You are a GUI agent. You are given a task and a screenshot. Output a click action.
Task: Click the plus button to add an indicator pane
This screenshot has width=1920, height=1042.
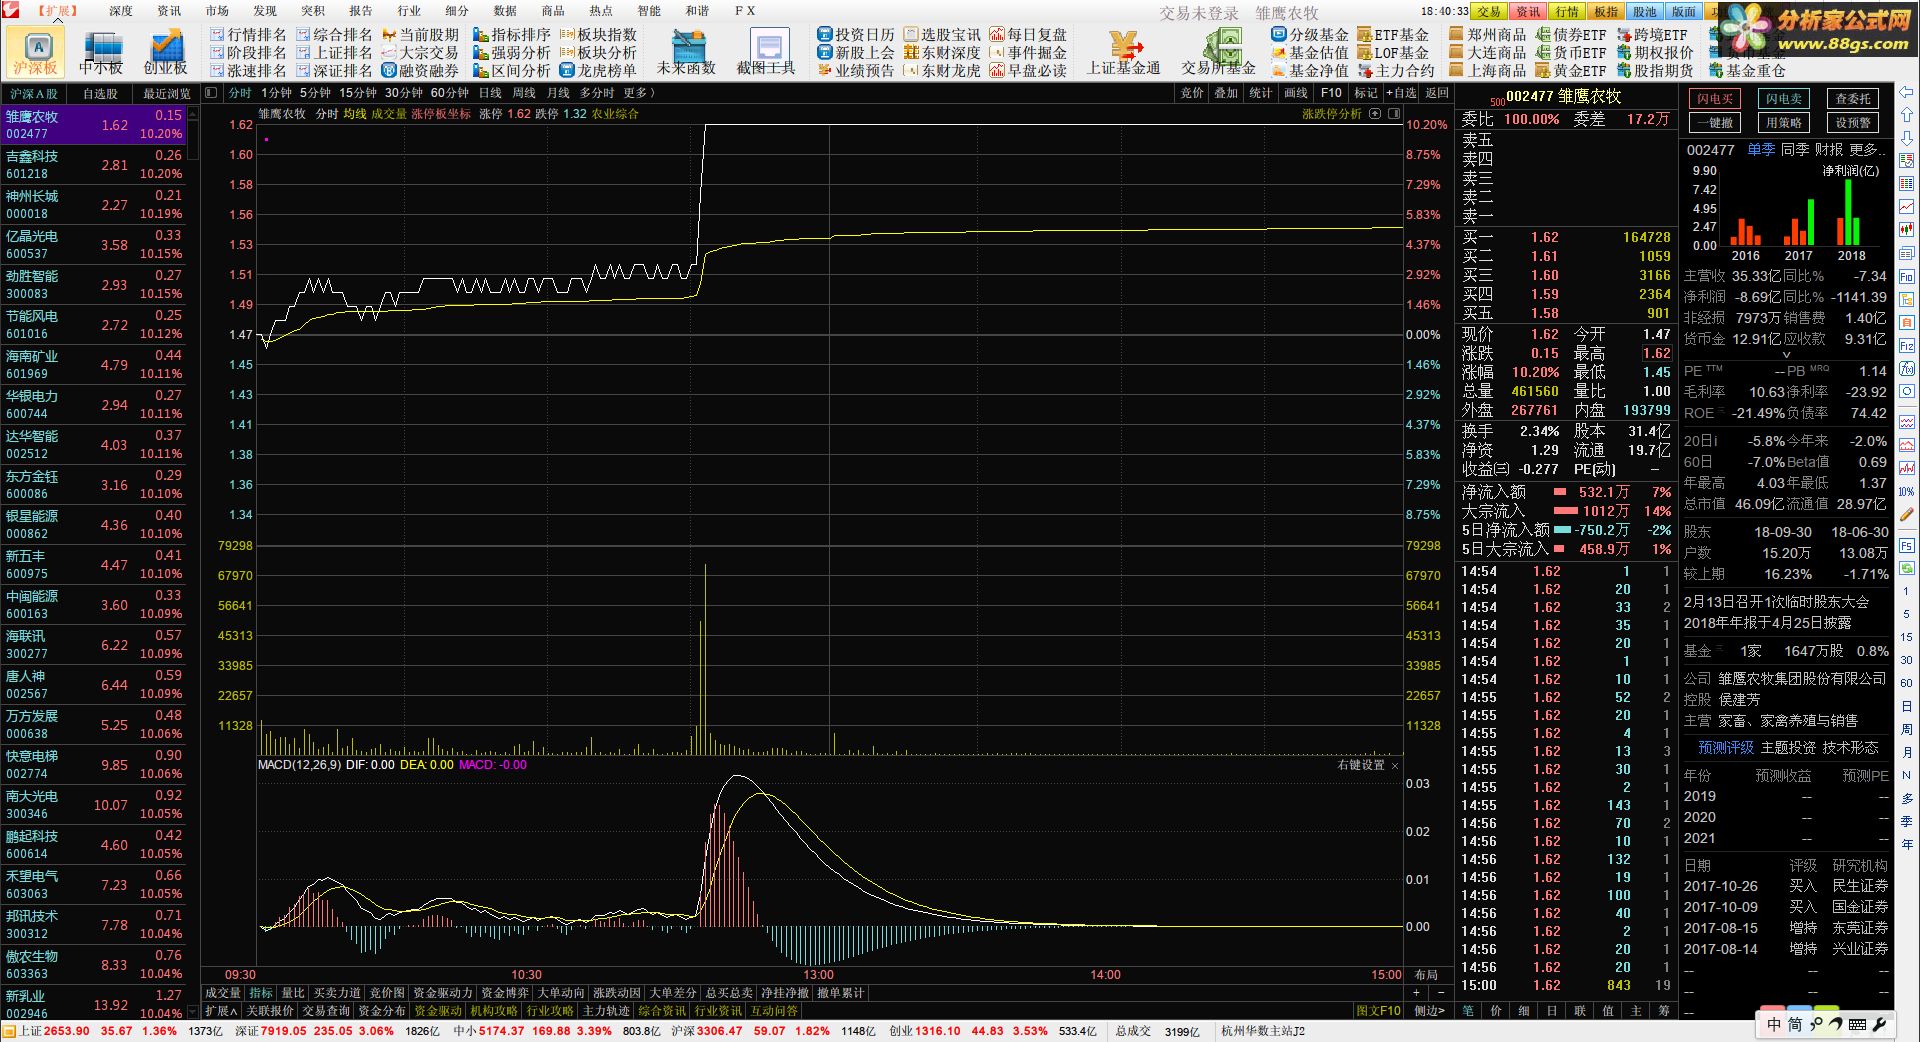[1416, 993]
